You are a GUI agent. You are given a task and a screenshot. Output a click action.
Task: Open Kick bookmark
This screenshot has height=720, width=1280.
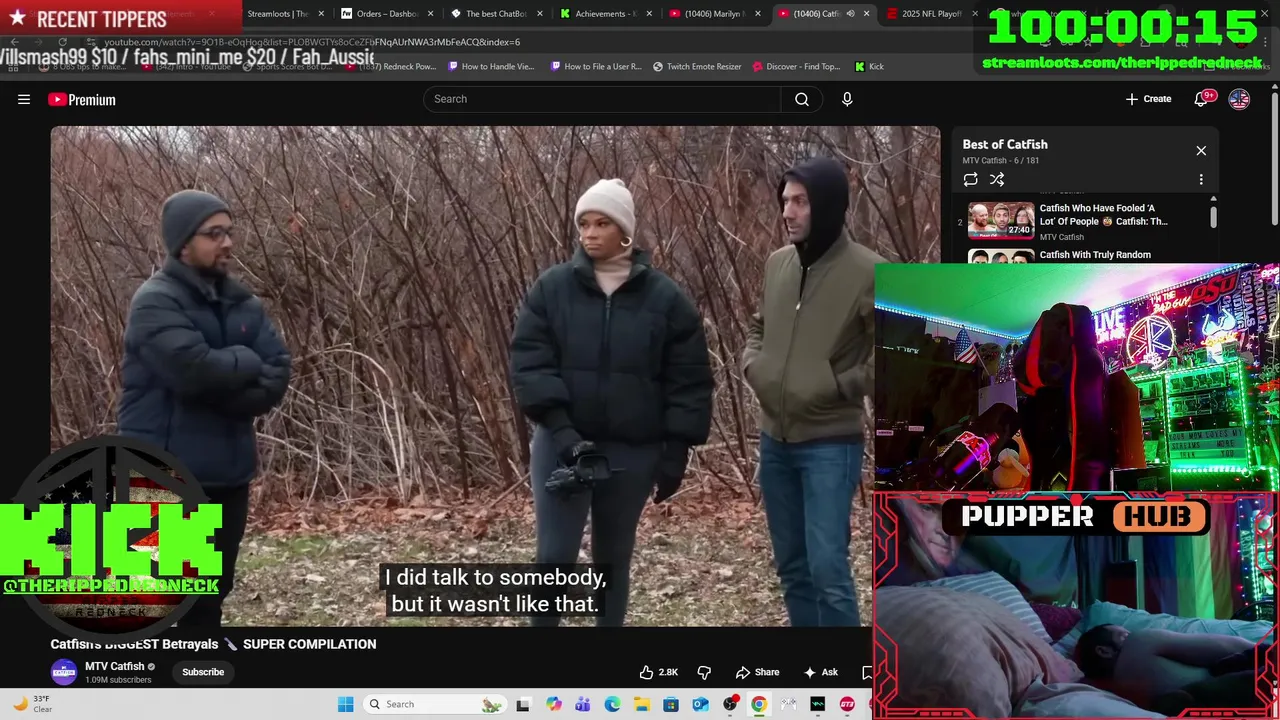pos(869,66)
